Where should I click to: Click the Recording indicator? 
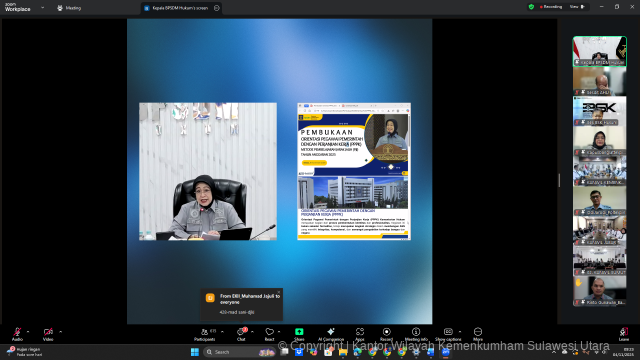pyautogui.click(x=551, y=7)
